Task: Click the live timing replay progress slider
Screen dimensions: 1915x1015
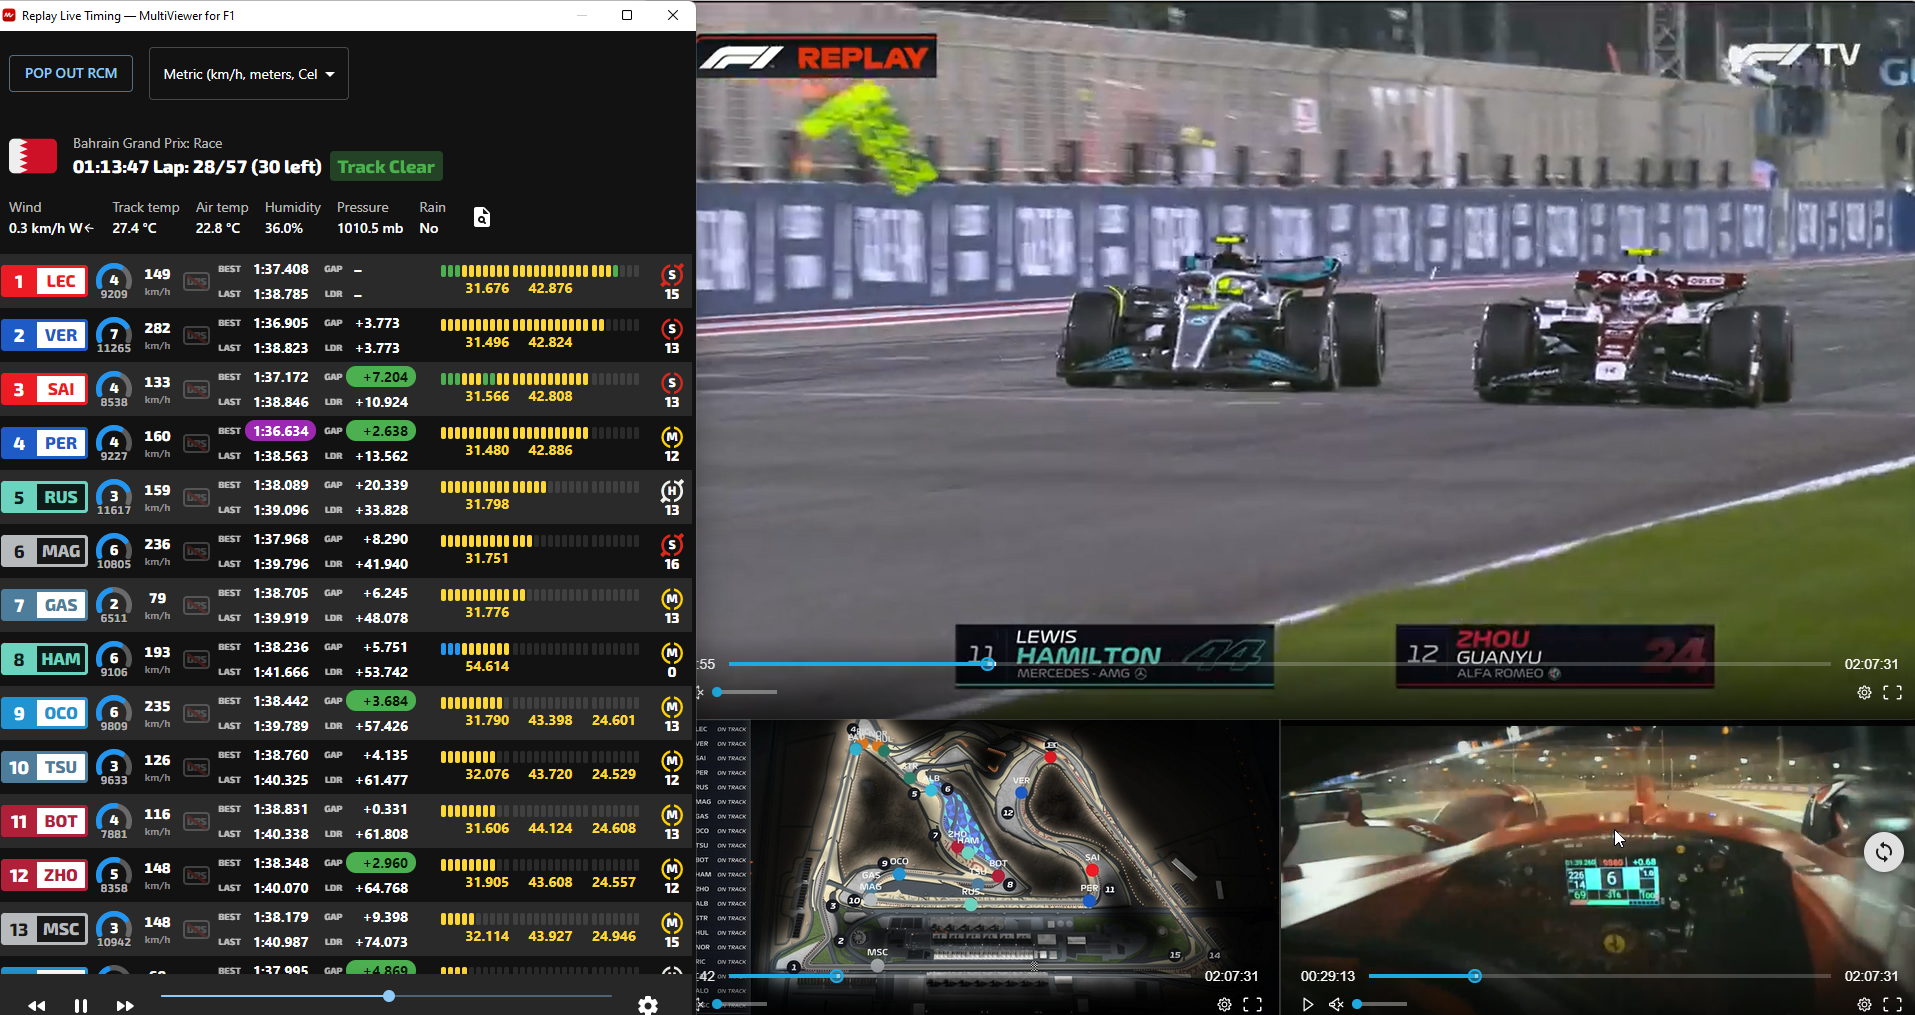Action: pyautogui.click(x=386, y=996)
